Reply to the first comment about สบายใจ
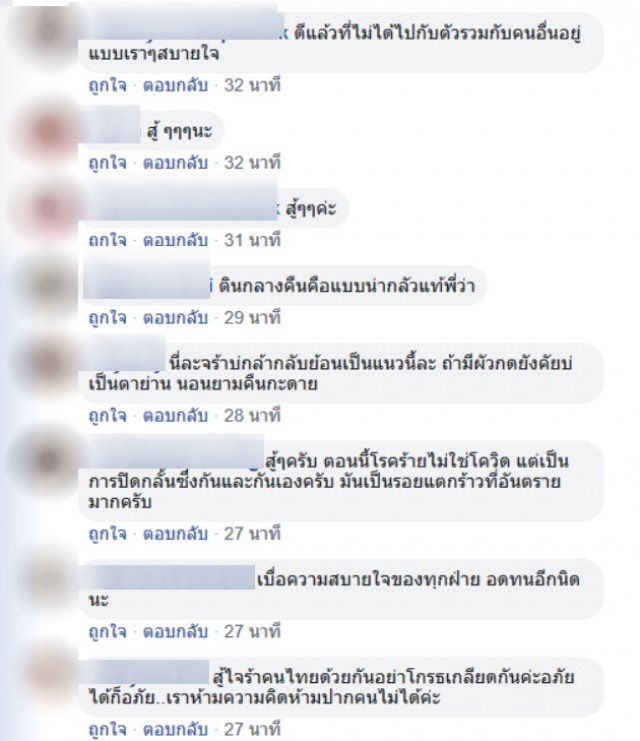Screen dimensions: 640x741 click(x=175, y=86)
